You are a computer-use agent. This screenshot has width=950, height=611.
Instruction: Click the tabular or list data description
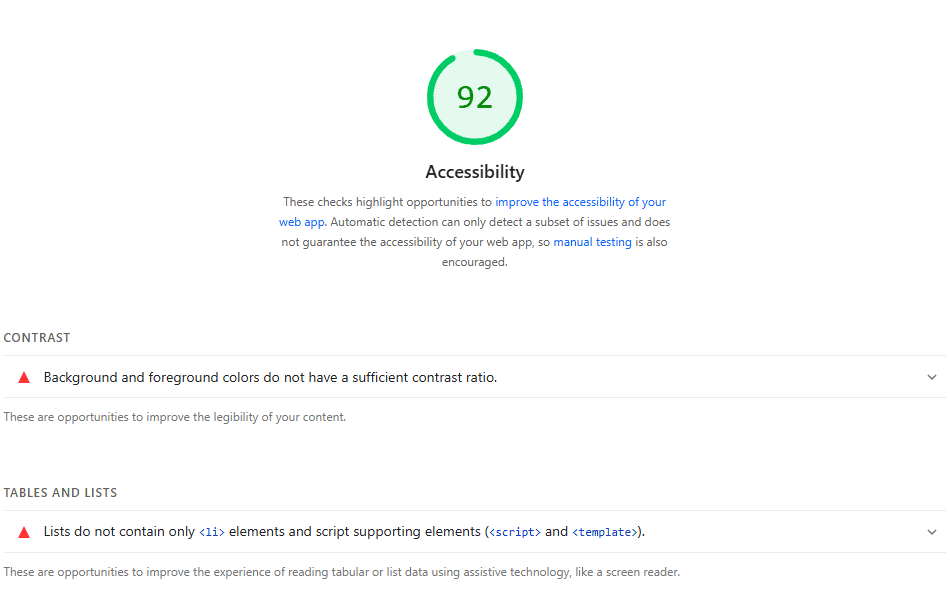[341, 572]
